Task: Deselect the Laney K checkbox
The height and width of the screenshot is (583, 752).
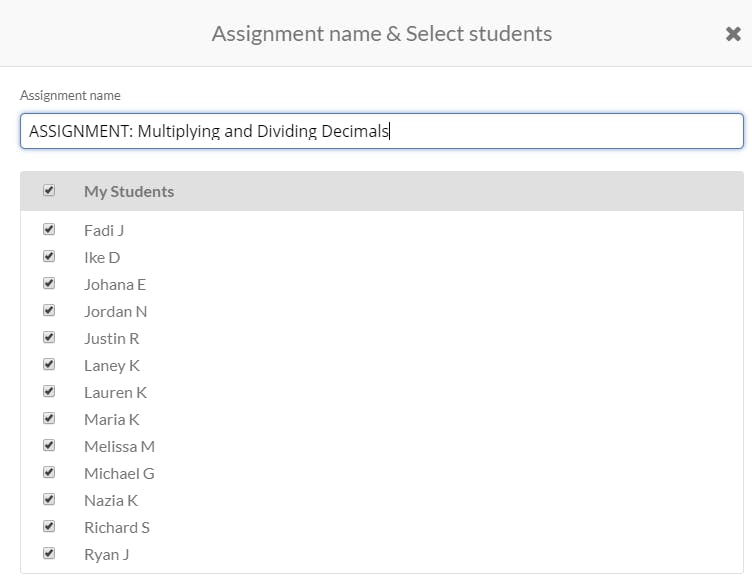Action: pos(49,364)
